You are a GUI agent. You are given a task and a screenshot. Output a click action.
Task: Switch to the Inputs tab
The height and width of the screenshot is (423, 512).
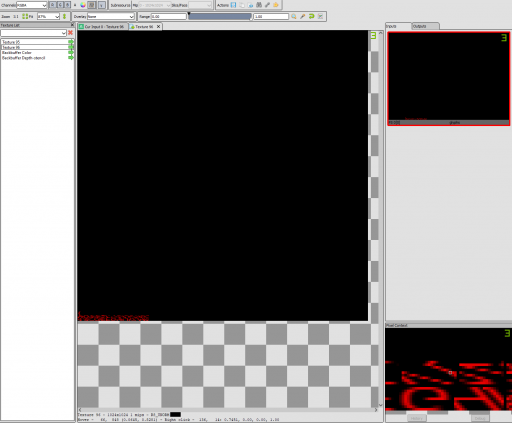(398, 26)
